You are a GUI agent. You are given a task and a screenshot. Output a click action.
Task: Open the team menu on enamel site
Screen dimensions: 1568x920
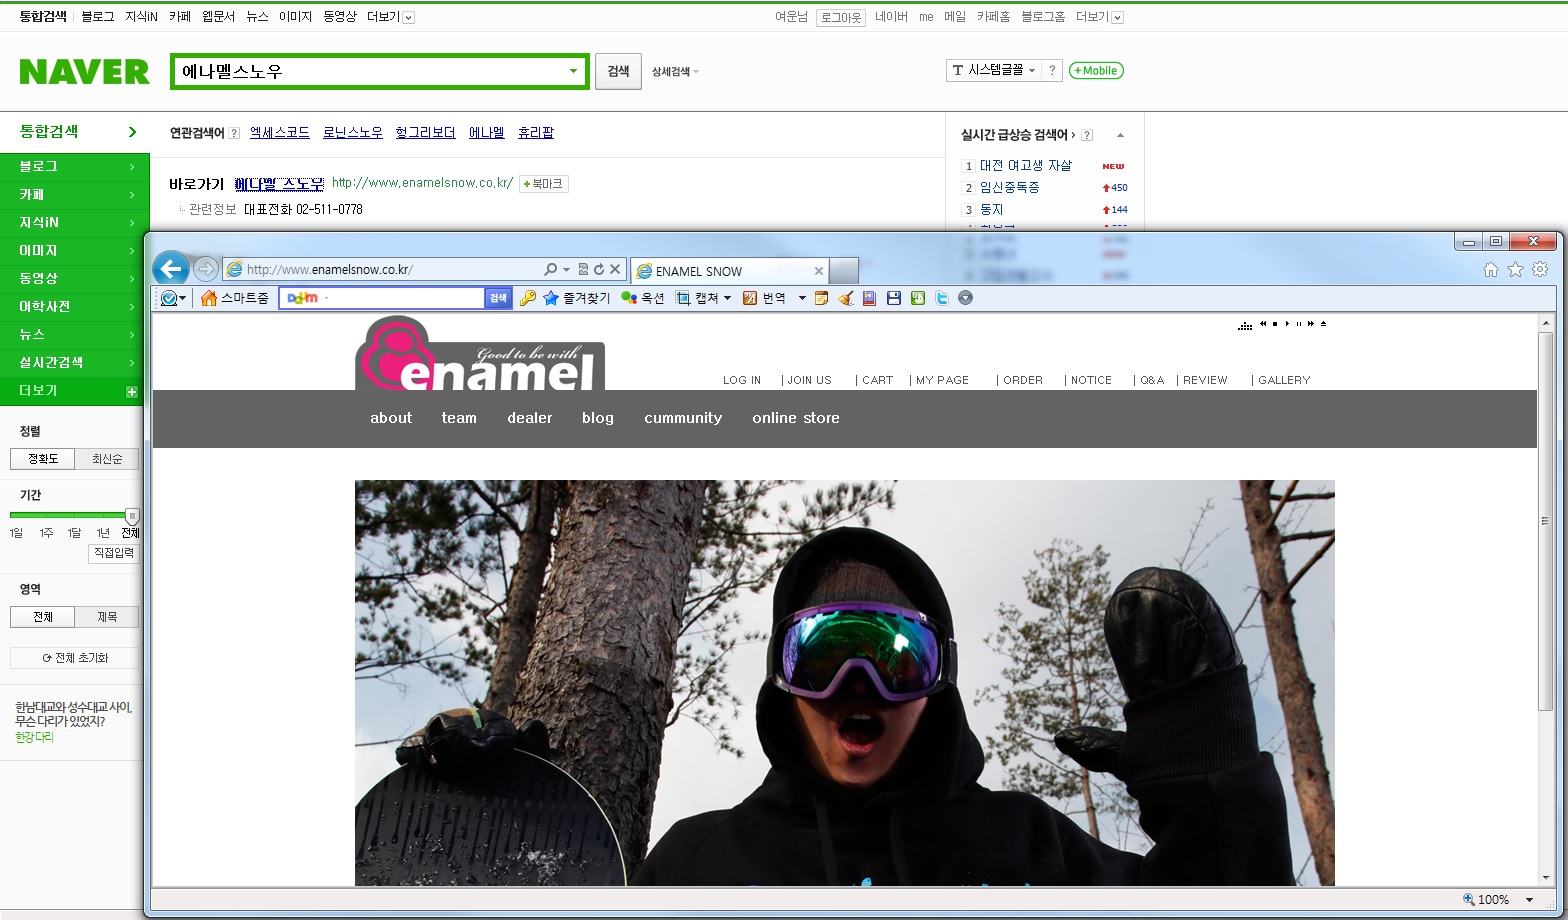[x=459, y=418]
